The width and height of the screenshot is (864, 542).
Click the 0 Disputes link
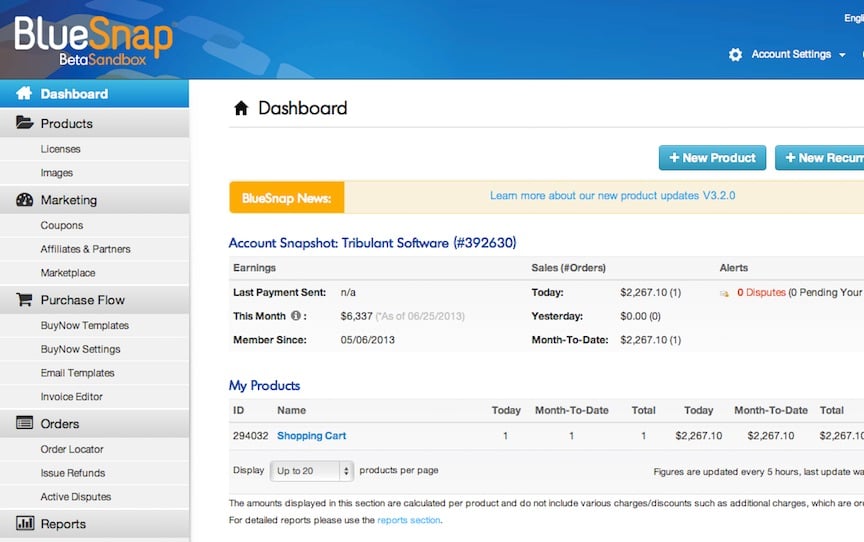[x=762, y=292]
